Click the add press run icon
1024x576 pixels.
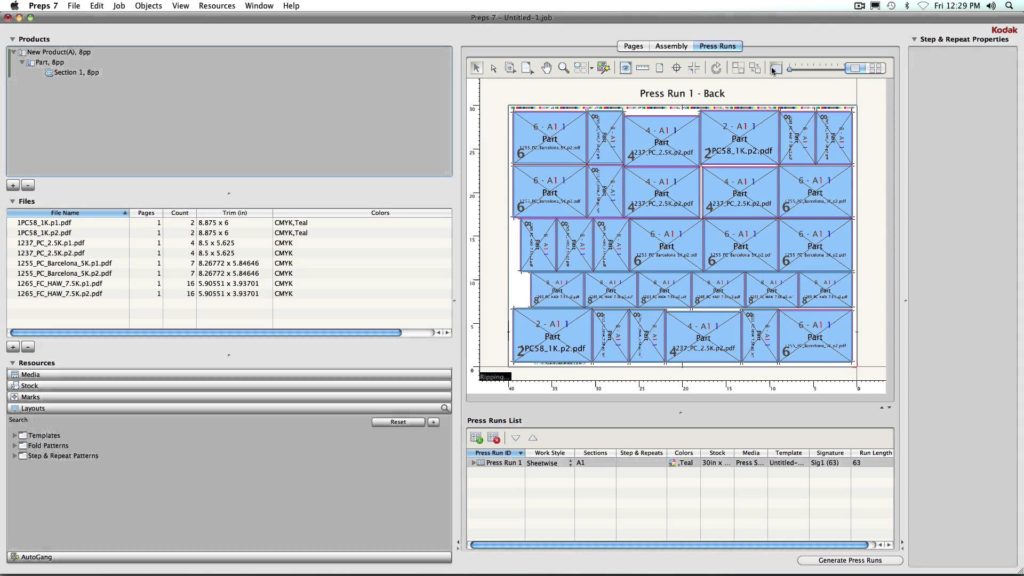point(477,437)
